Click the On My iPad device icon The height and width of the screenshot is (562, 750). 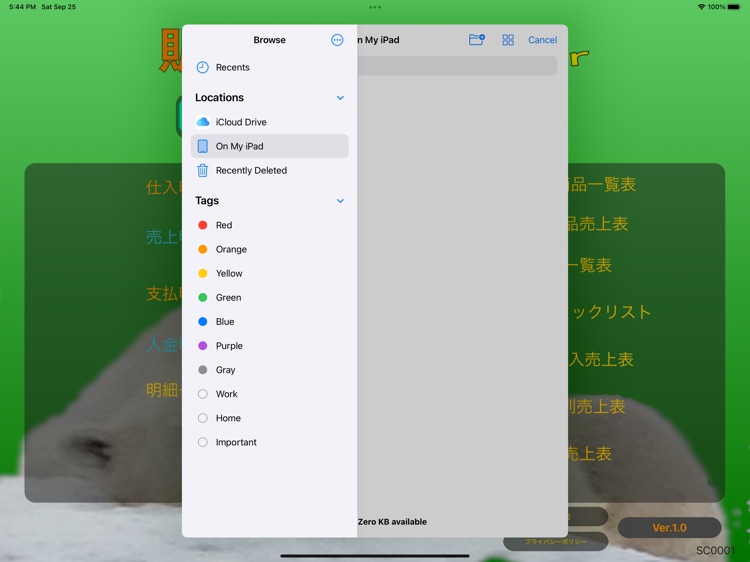[x=203, y=146]
